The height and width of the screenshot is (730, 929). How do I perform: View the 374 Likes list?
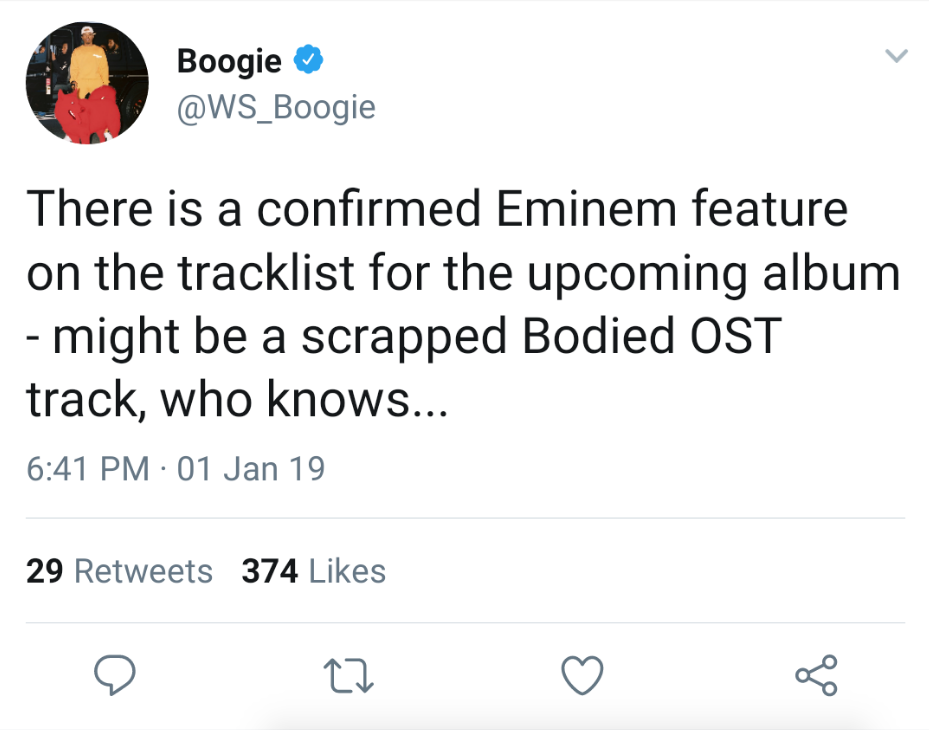[x=313, y=571]
